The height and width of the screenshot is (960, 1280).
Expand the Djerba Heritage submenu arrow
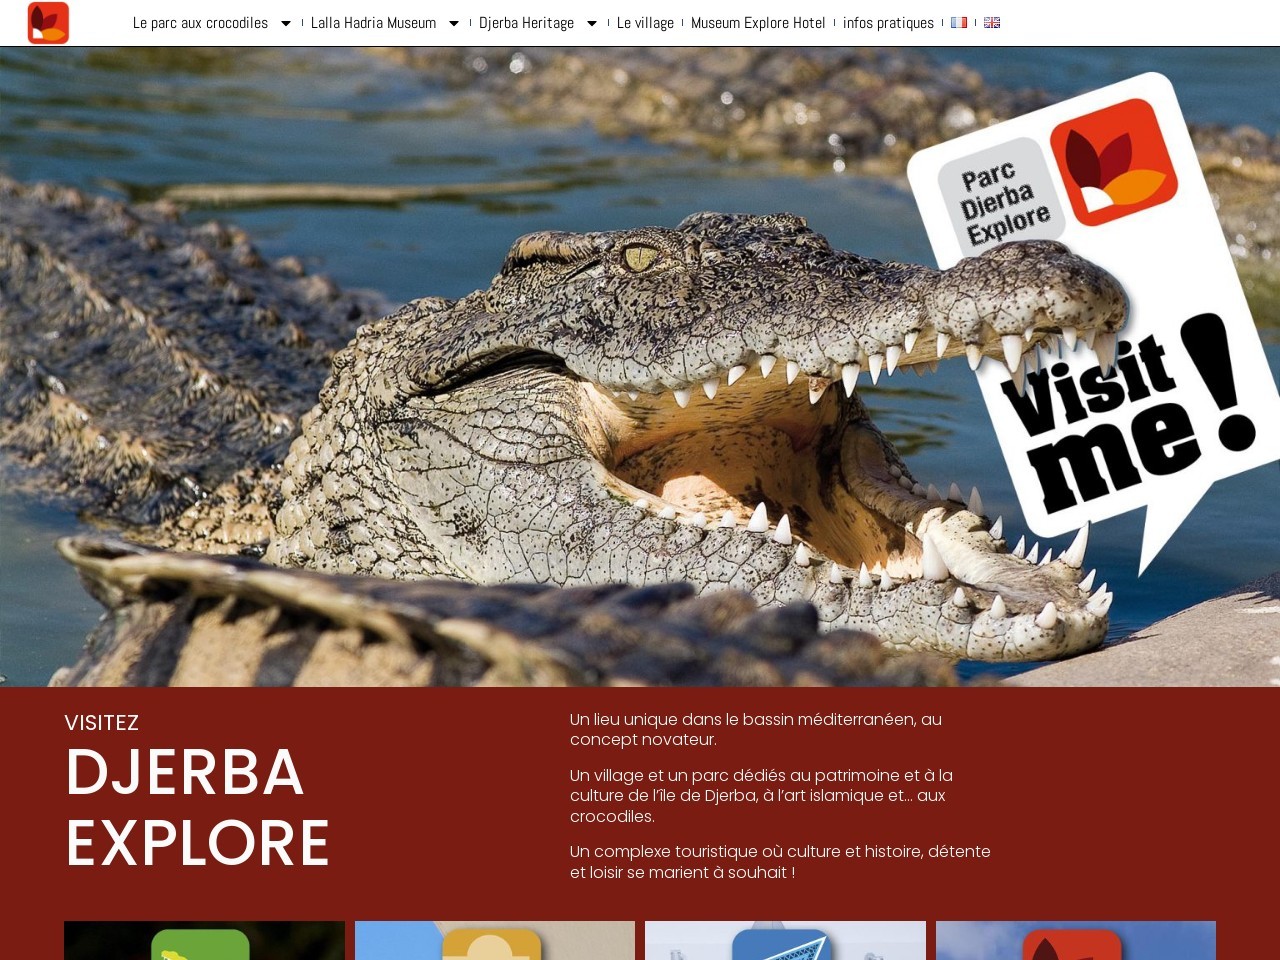(591, 23)
